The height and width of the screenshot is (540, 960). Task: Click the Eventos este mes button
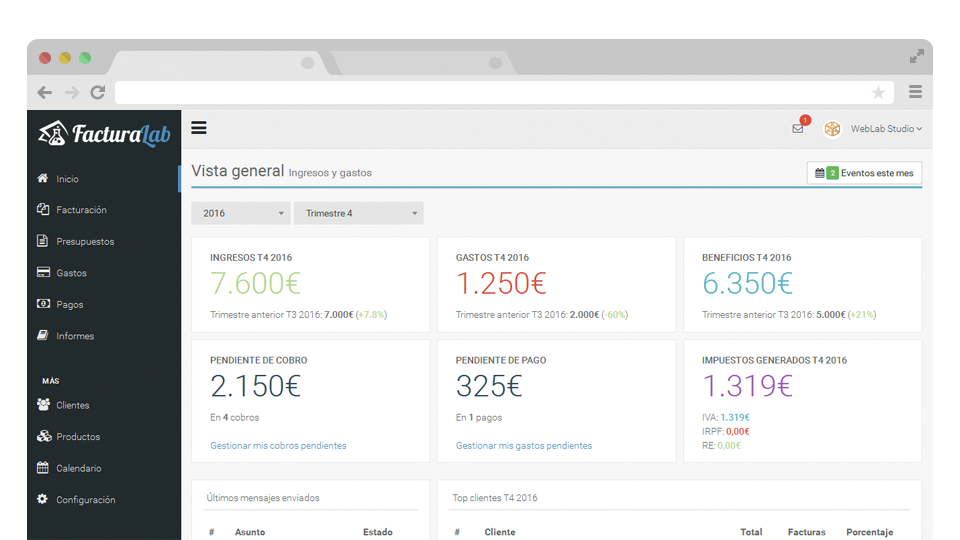point(864,173)
